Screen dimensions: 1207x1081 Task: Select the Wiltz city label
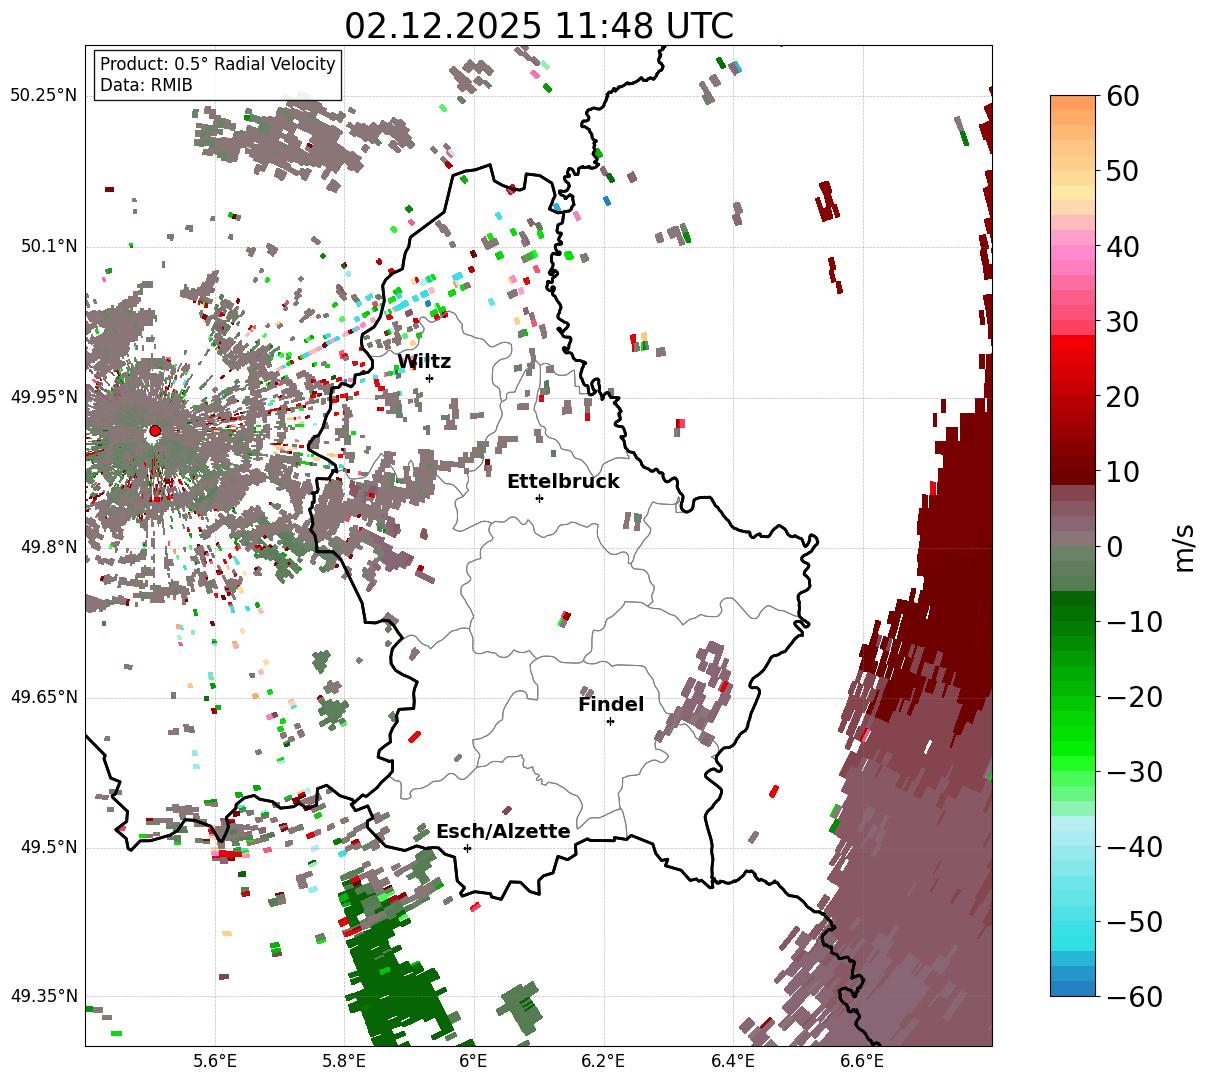[x=424, y=362]
